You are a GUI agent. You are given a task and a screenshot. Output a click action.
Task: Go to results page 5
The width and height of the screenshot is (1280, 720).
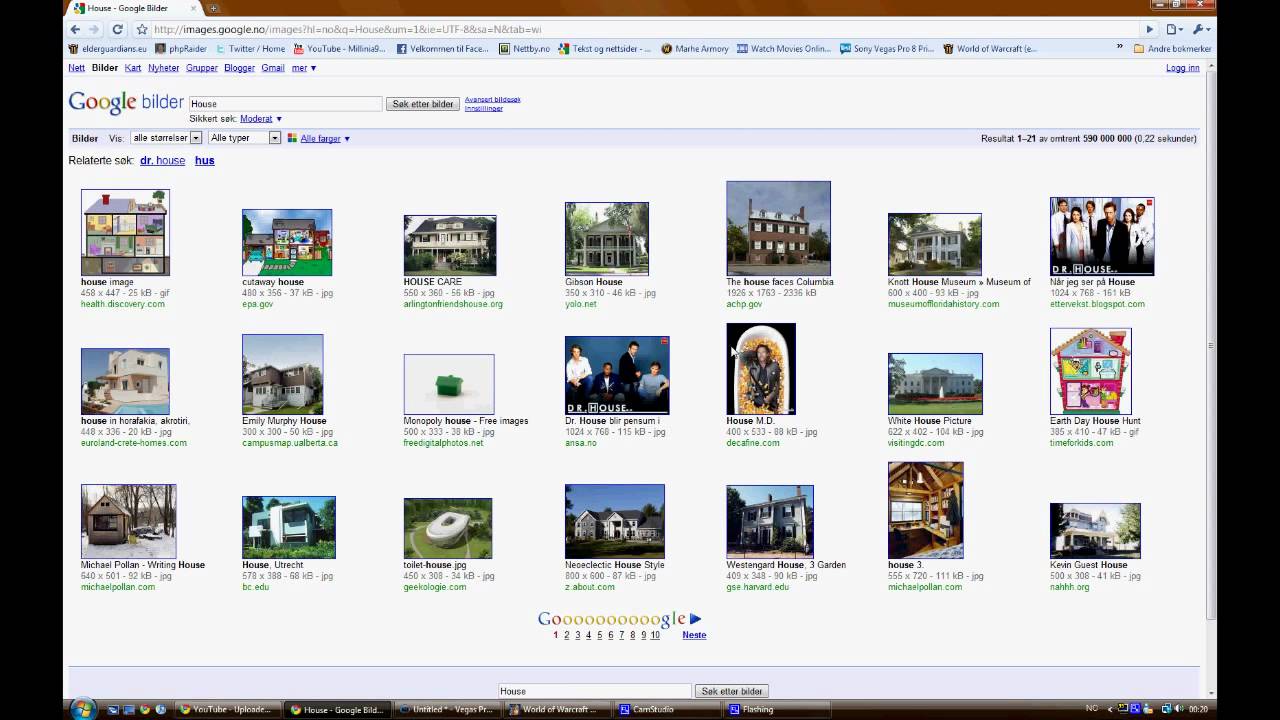tap(599, 635)
